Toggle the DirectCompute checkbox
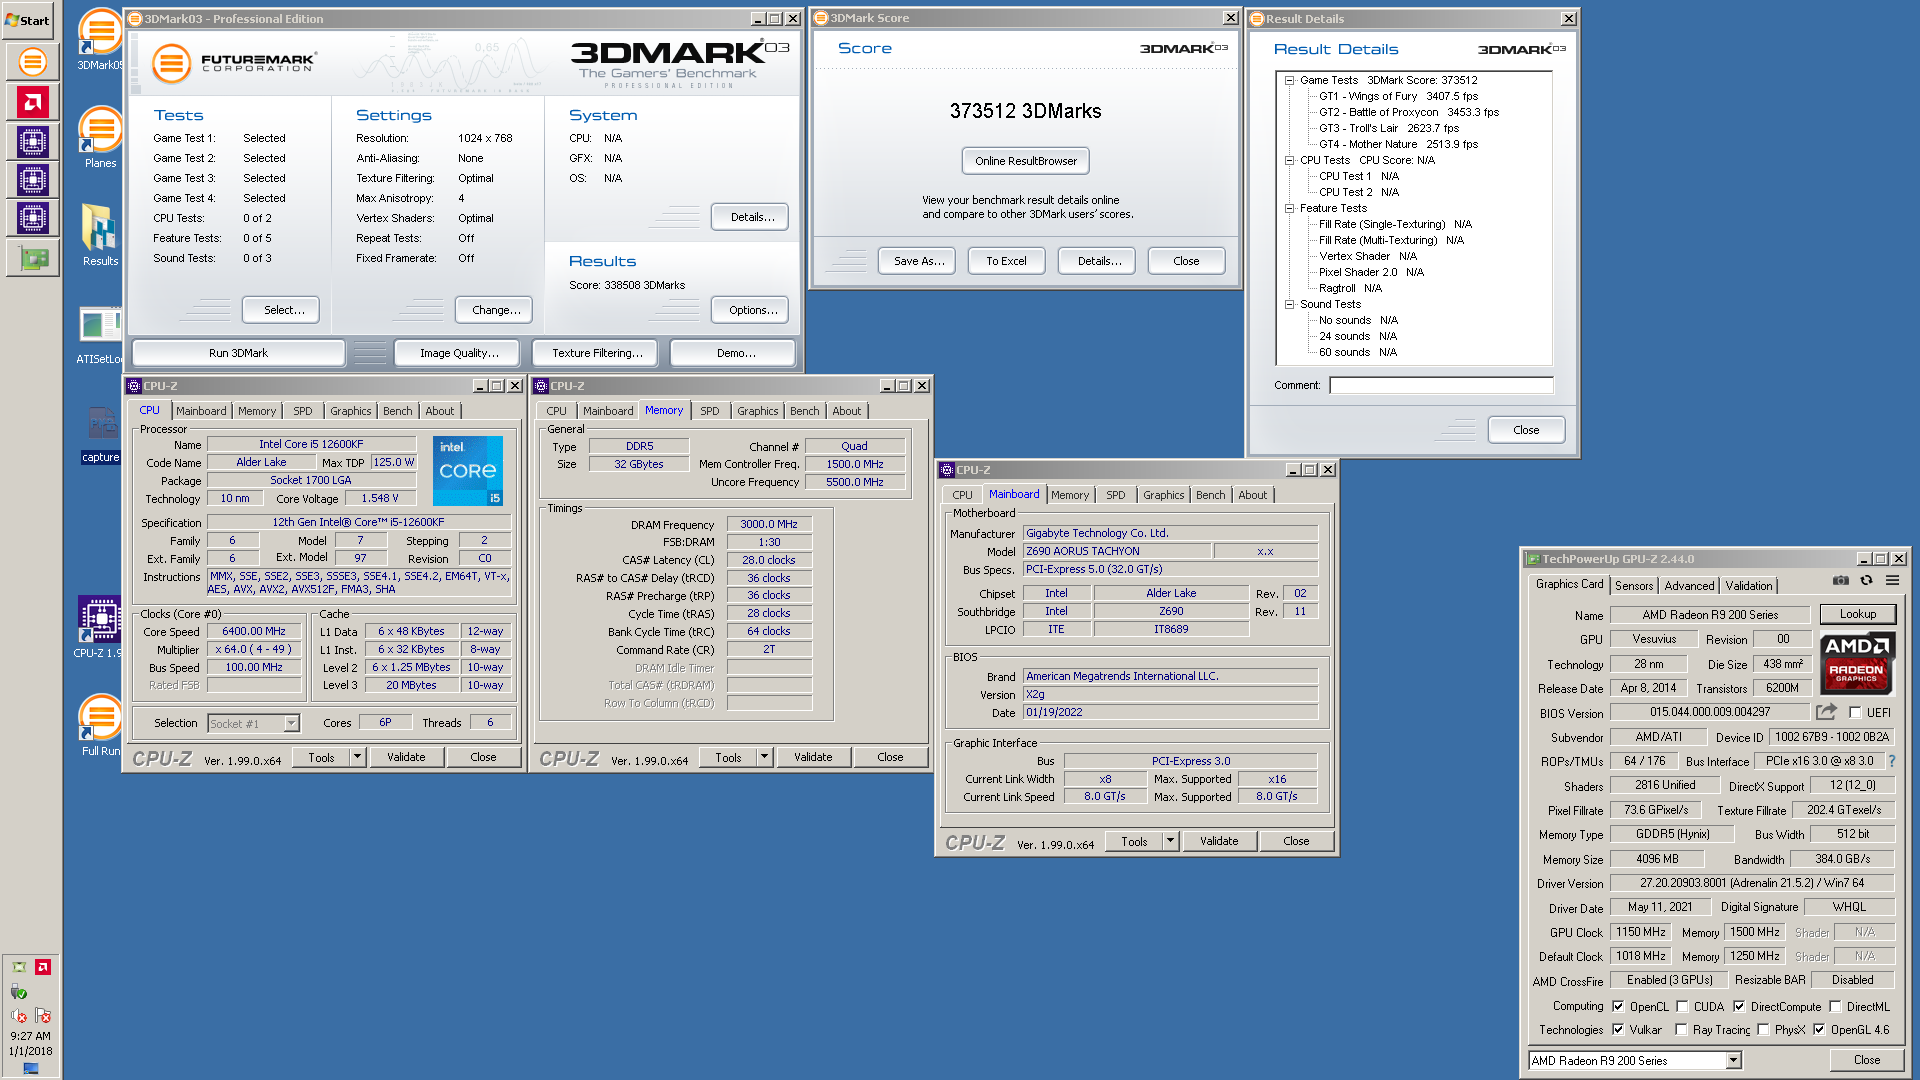This screenshot has height=1080, width=1920. click(x=1739, y=1007)
